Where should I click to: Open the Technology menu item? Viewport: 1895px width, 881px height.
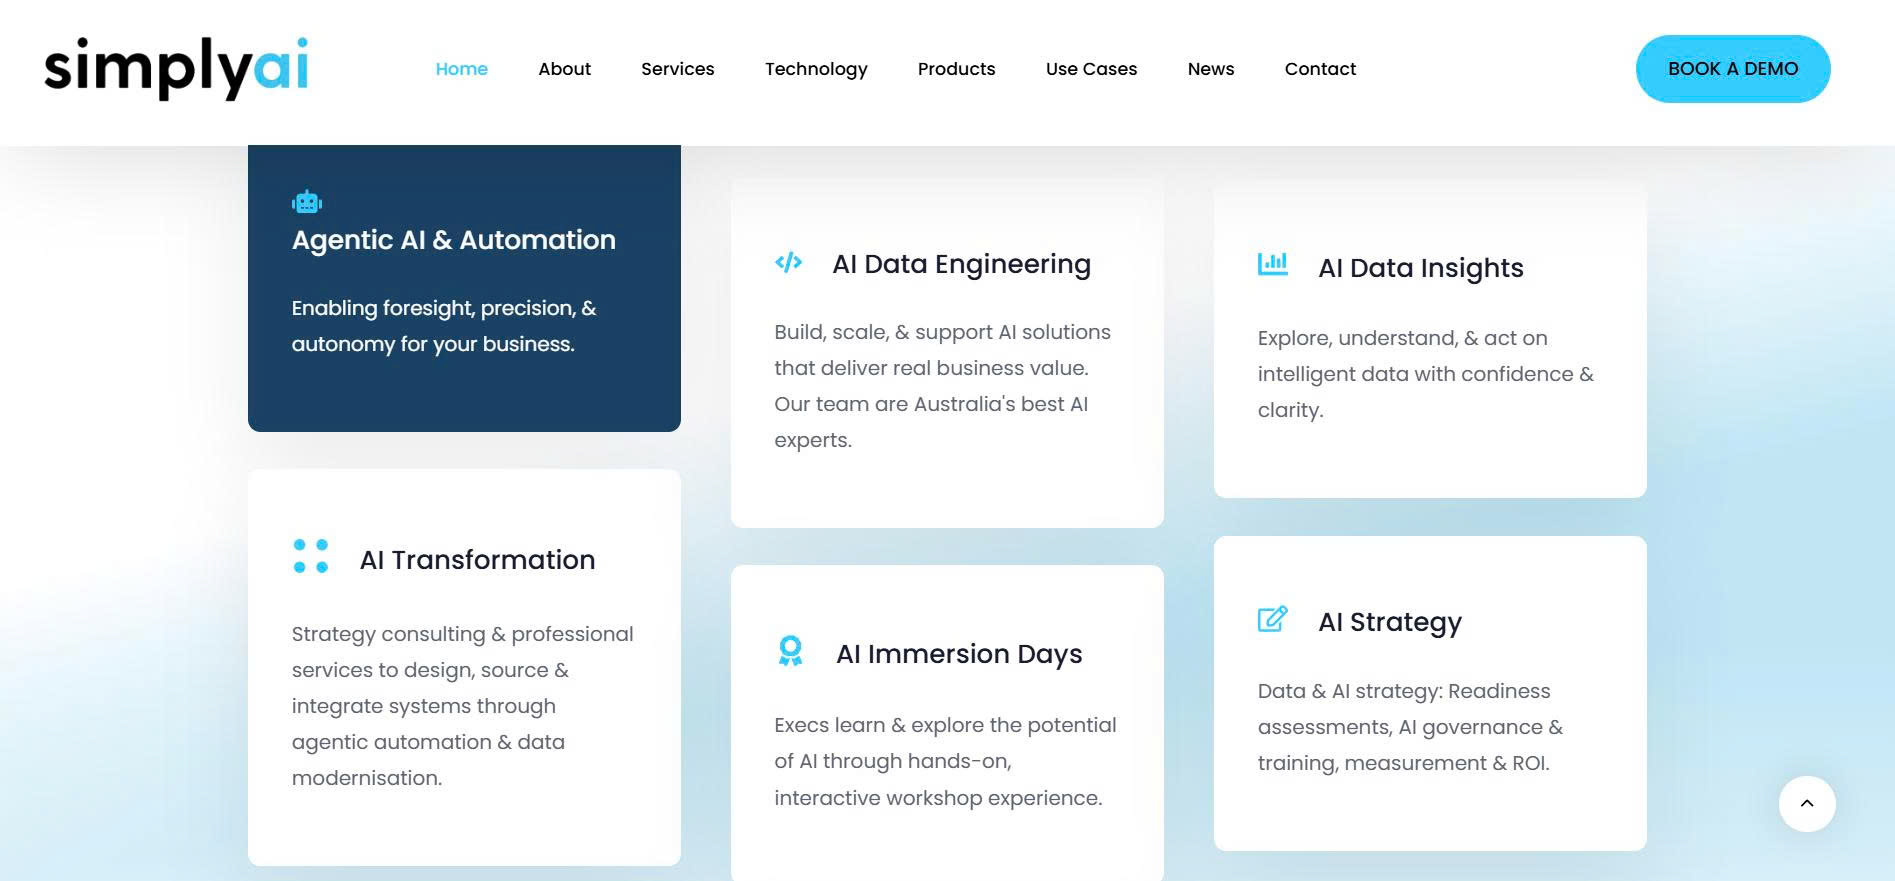tap(816, 69)
